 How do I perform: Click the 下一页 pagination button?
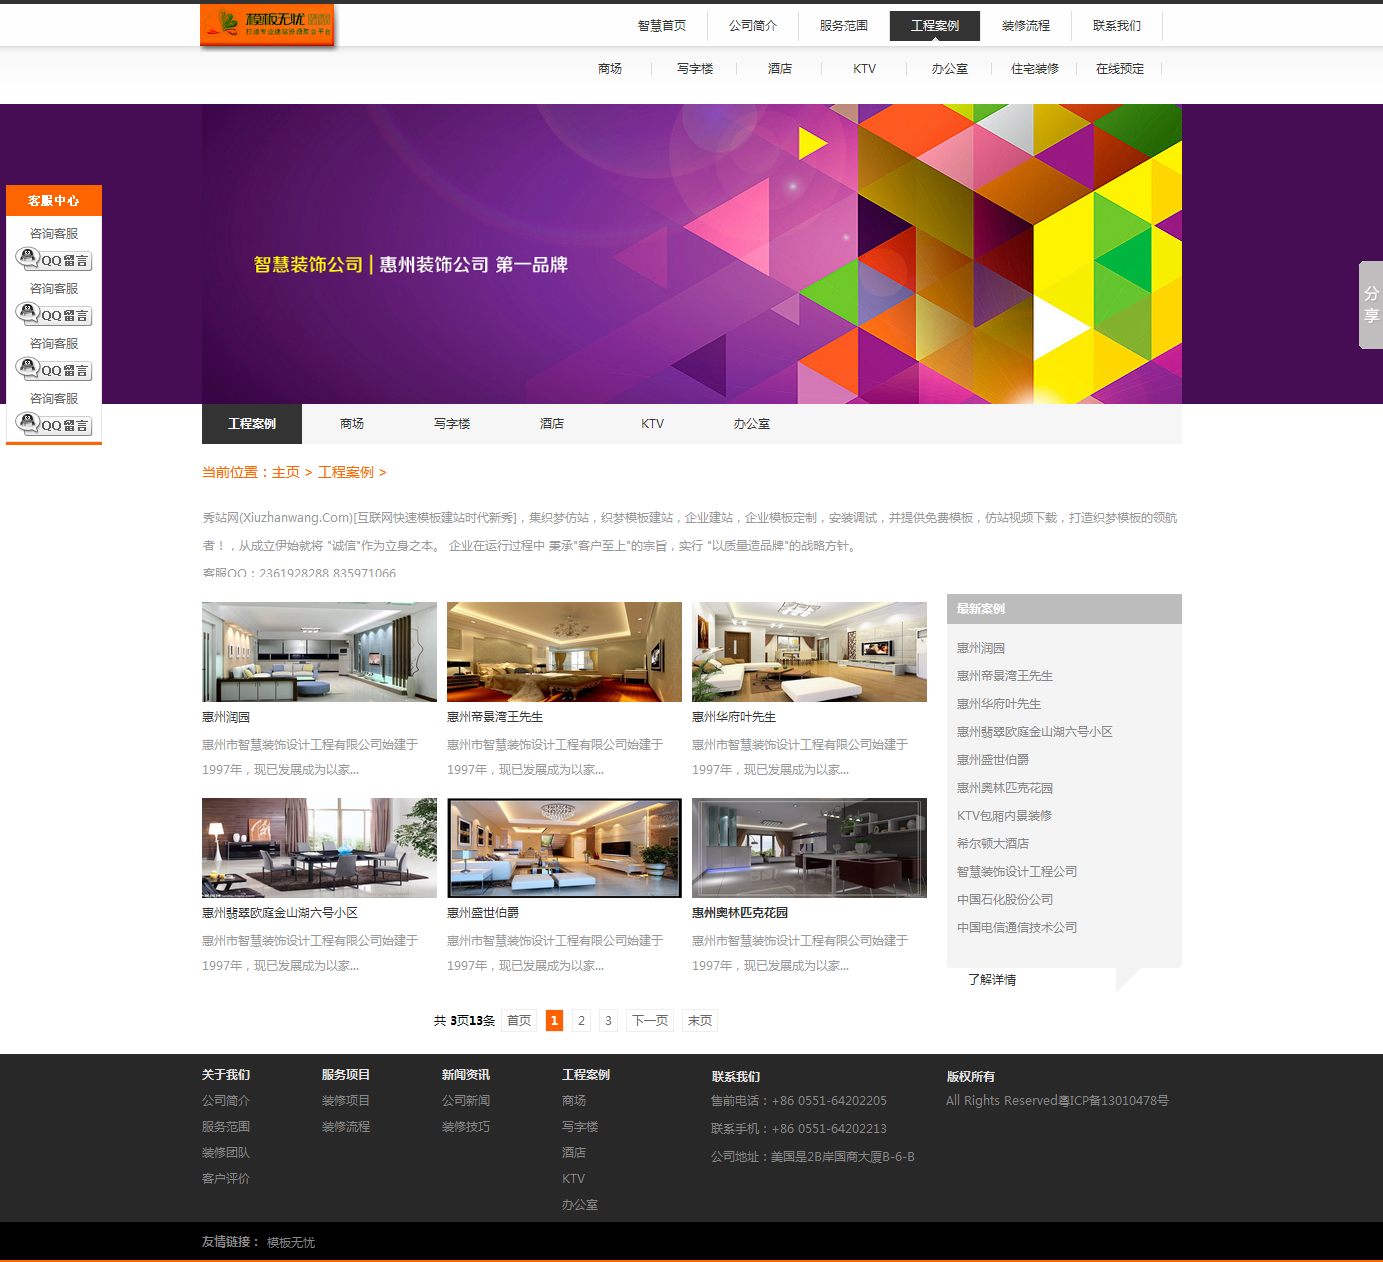650,1021
